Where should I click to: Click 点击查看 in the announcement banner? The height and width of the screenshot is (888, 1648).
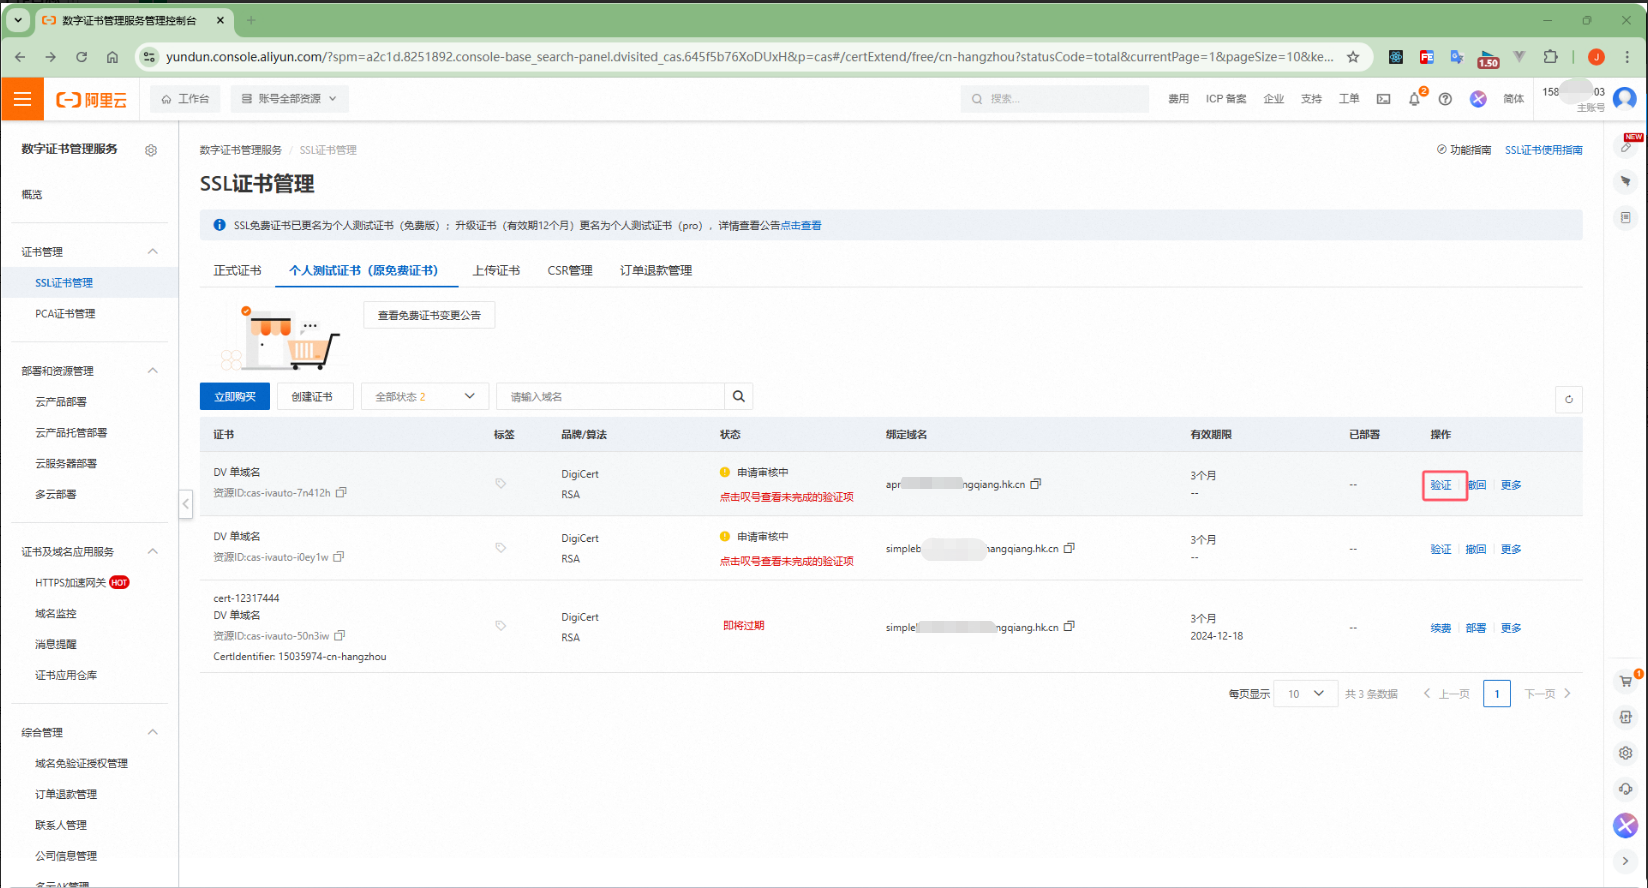pyautogui.click(x=801, y=225)
